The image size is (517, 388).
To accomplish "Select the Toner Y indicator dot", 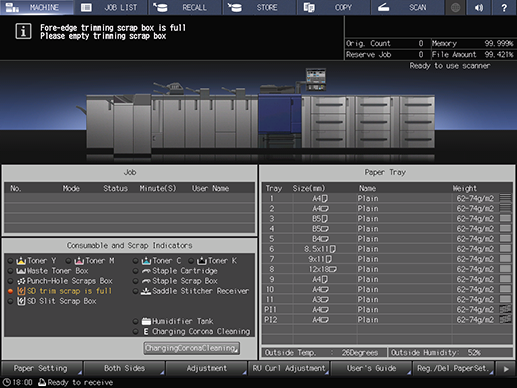I will click(10, 261).
